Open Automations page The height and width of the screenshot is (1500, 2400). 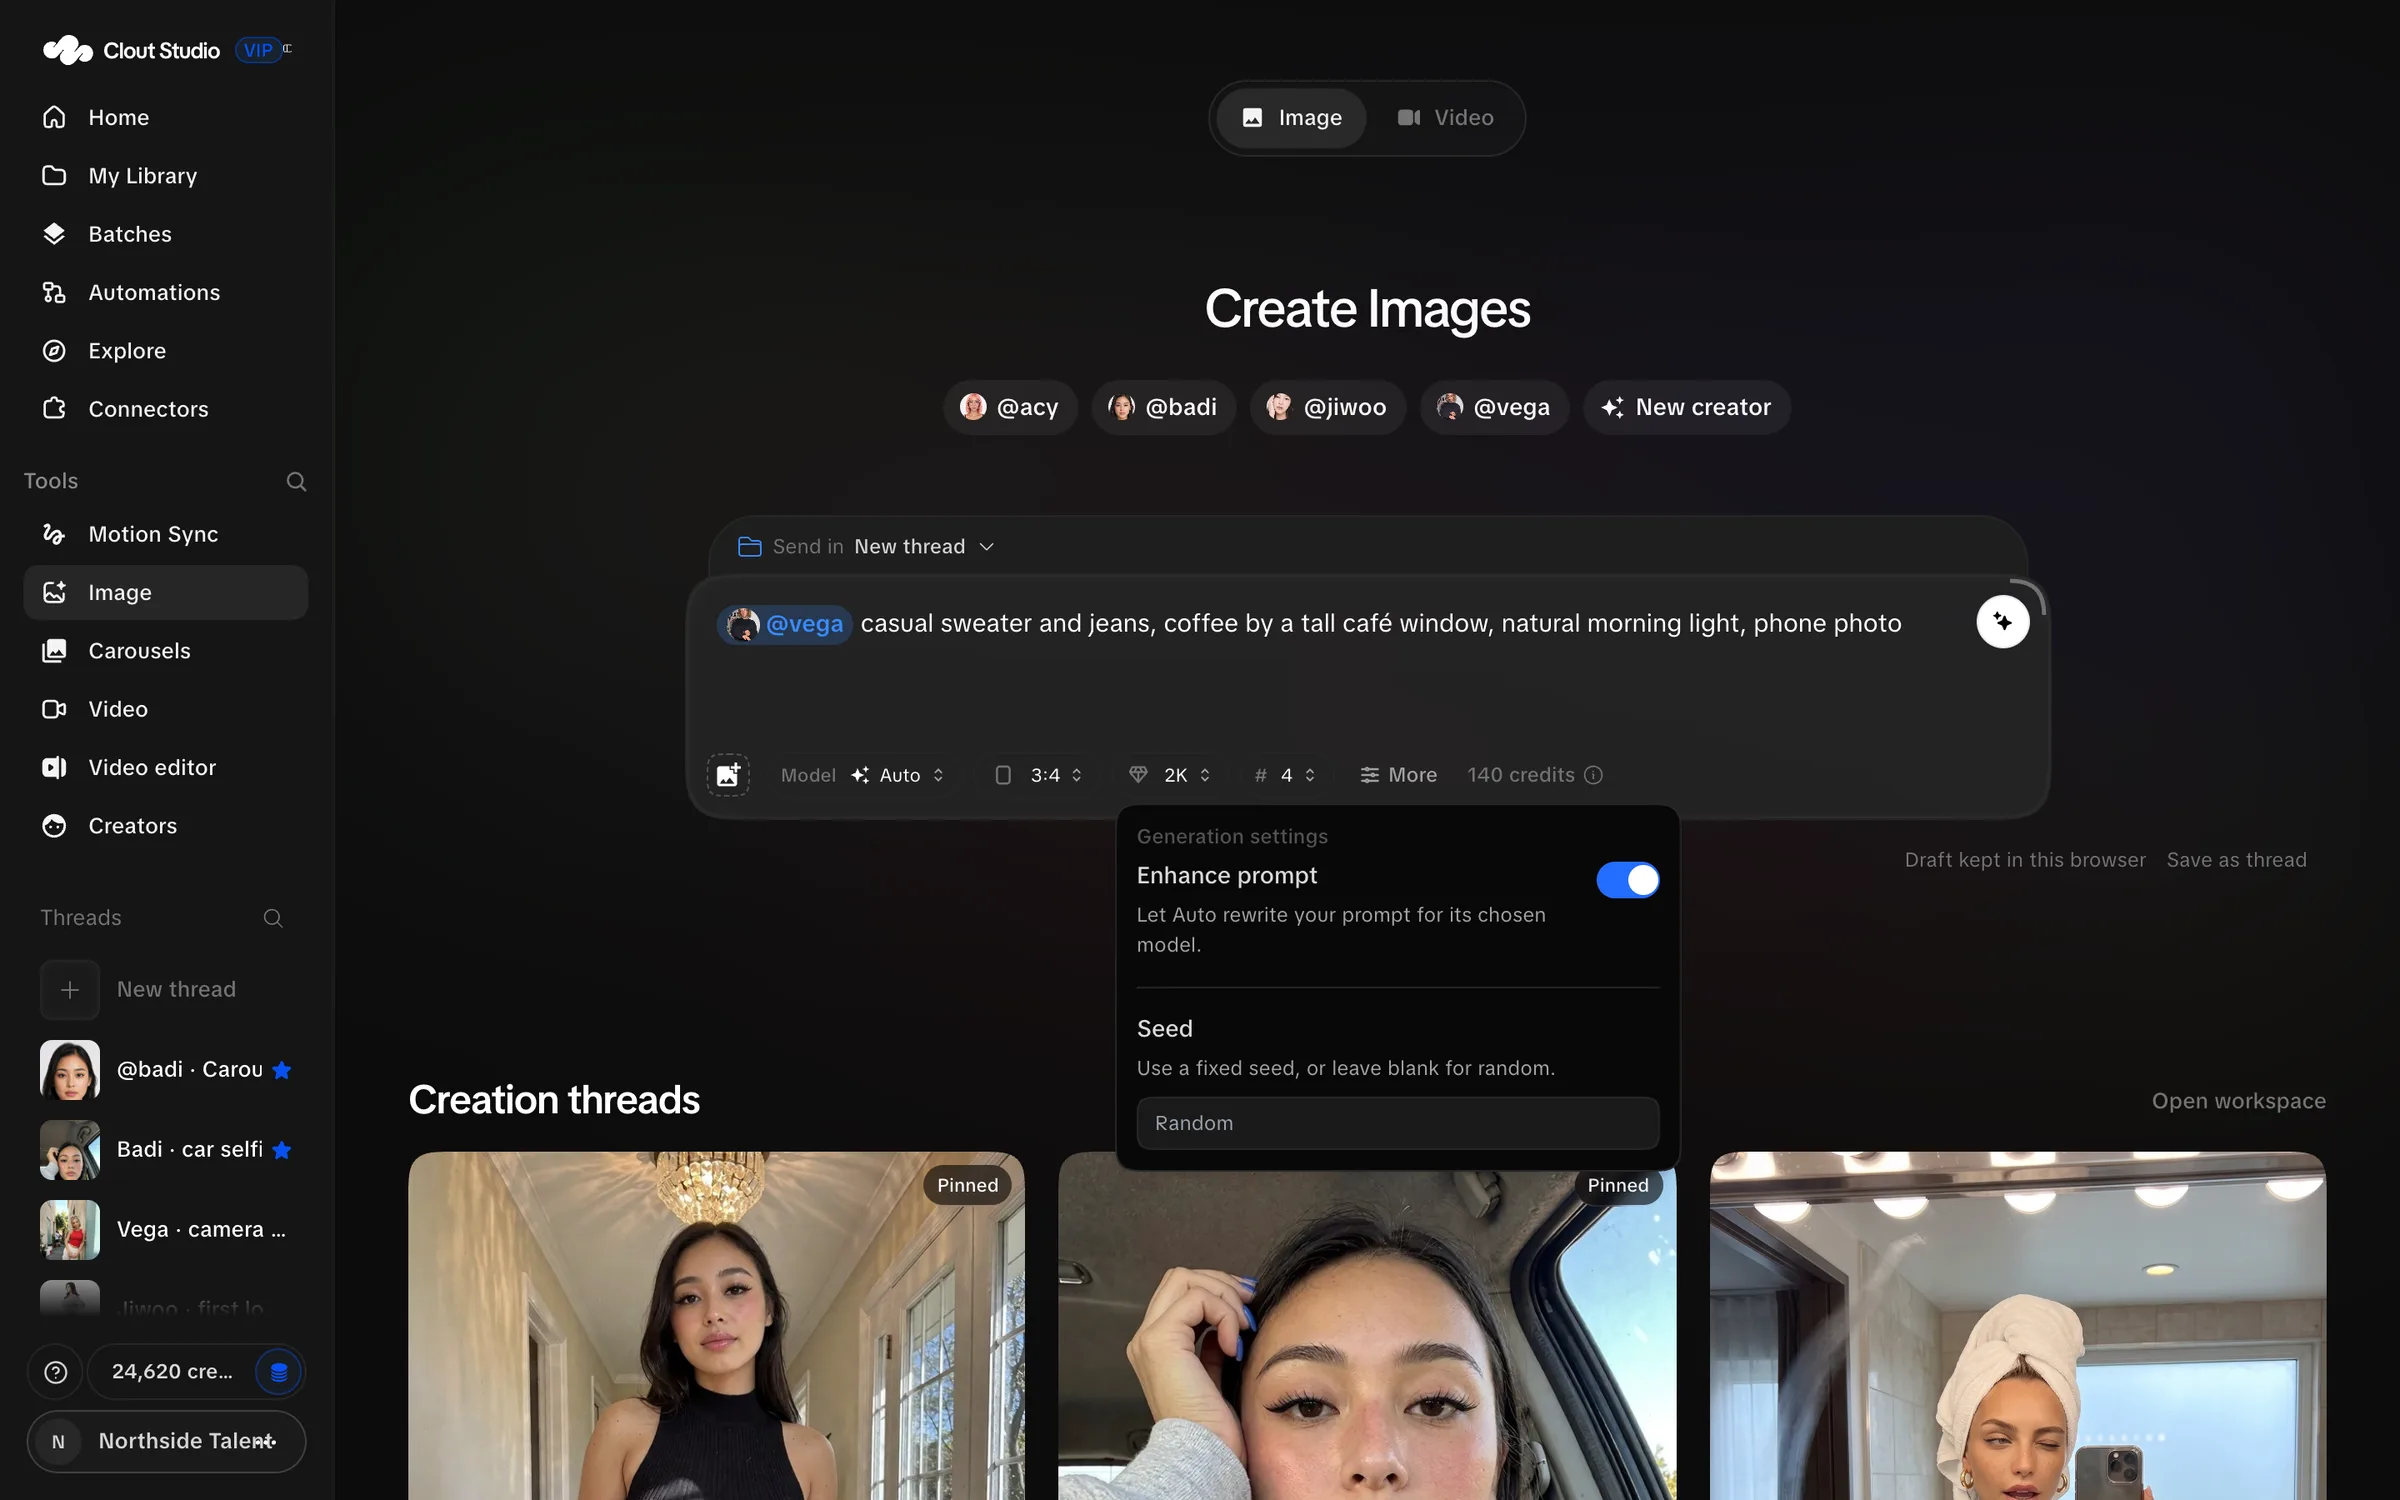(x=166, y=293)
